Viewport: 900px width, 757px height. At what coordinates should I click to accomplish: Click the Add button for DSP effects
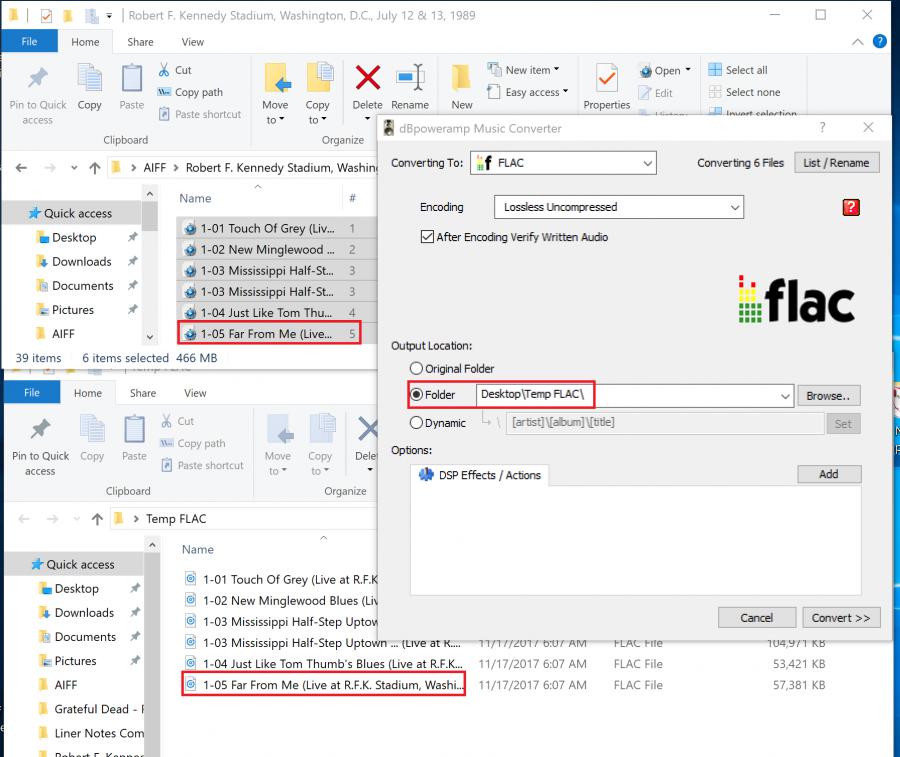tap(829, 474)
